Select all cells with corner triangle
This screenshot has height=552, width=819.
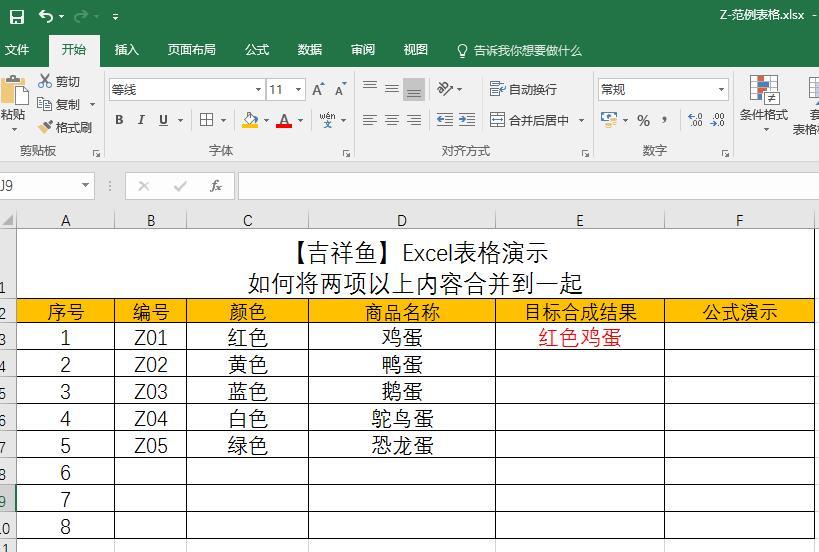click(x=8, y=219)
